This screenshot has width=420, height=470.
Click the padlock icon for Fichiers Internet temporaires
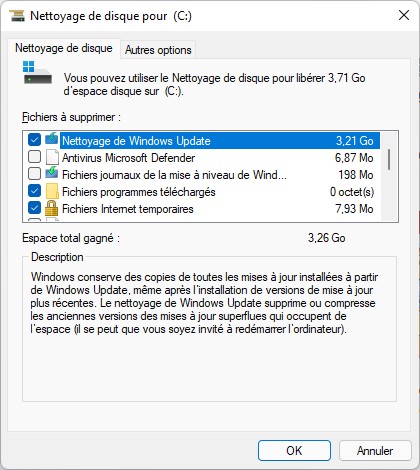(52, 208)
